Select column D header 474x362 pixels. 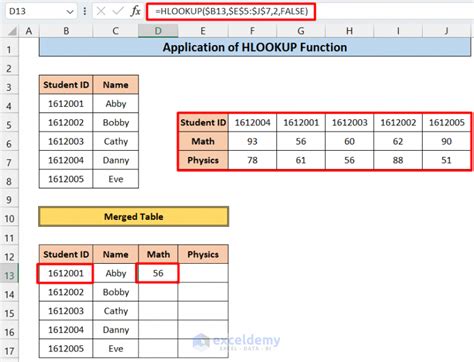(x=158, y=31)
